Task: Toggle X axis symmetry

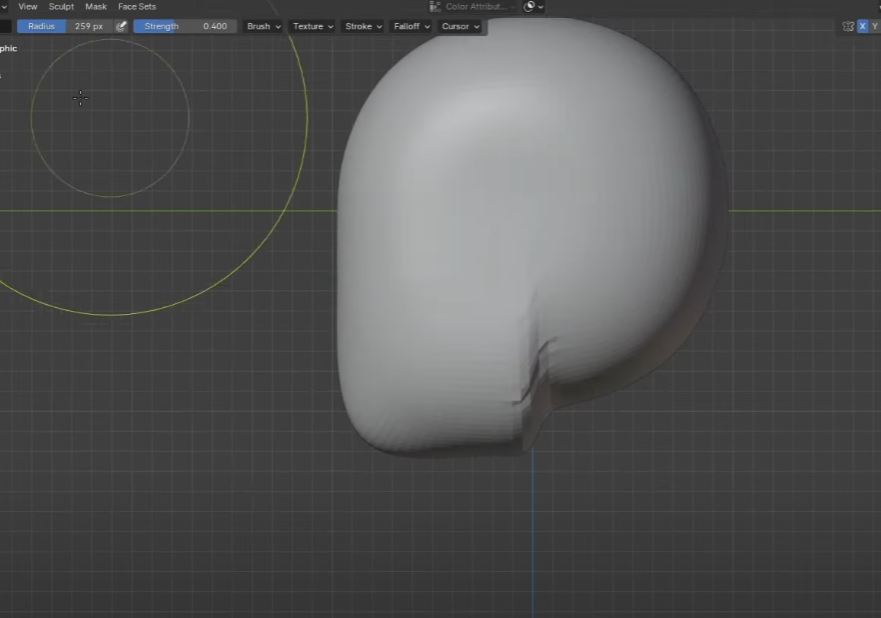Action: pyautogui.click(x=863, y=26)
